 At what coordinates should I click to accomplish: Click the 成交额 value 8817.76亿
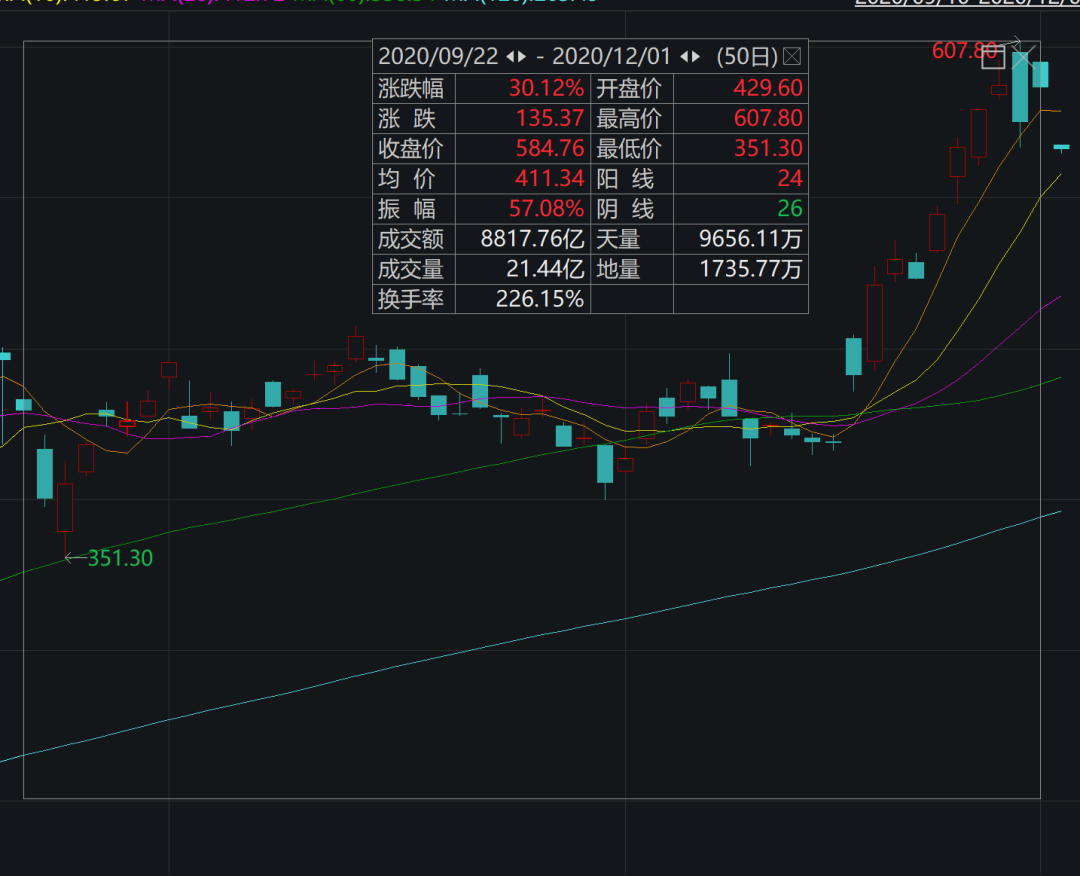532,239
